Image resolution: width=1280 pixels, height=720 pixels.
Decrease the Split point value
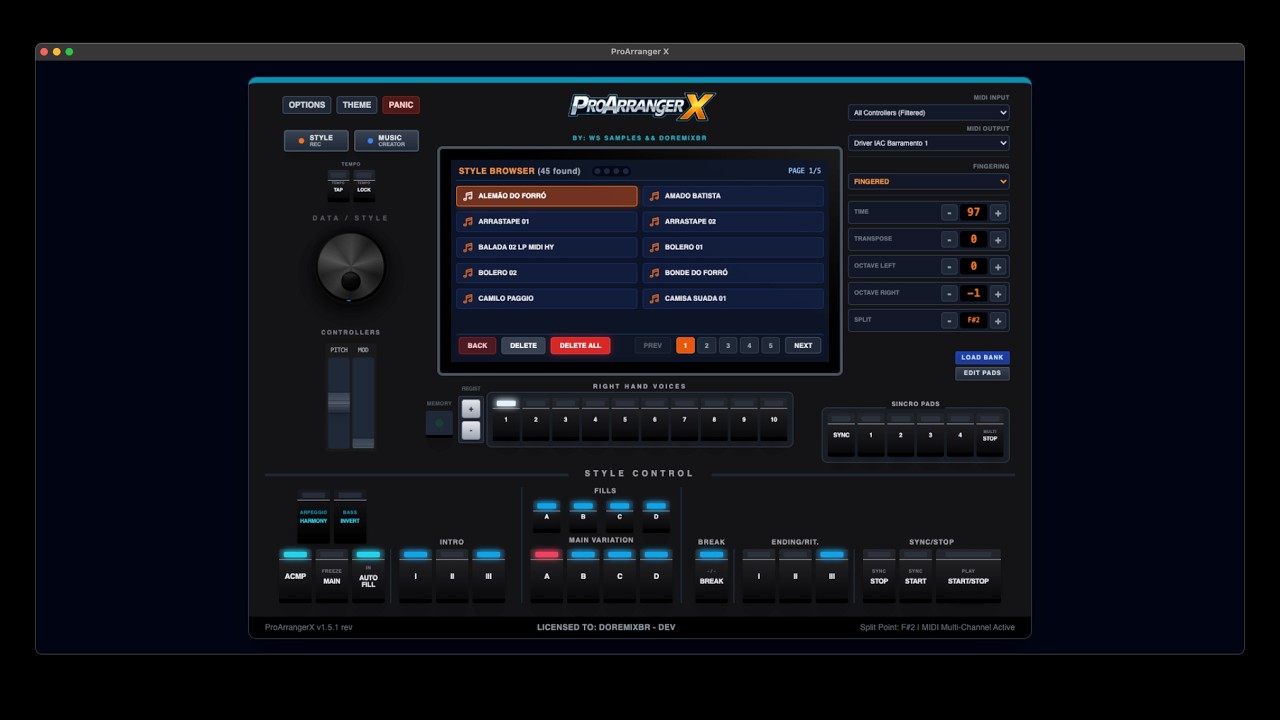pos(950,321)
